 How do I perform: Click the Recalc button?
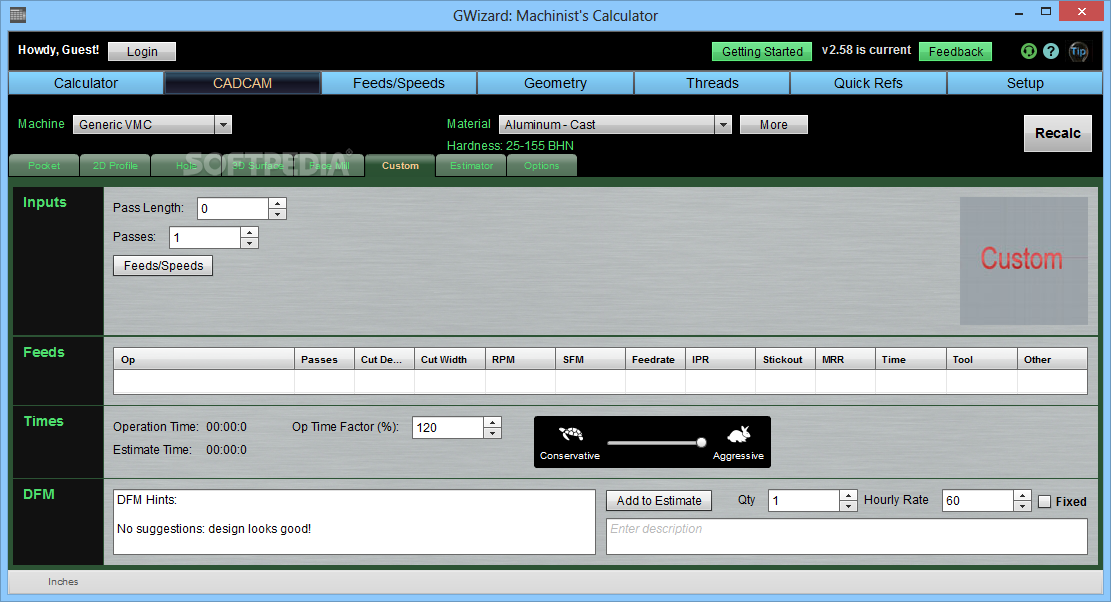point(1058,133)
